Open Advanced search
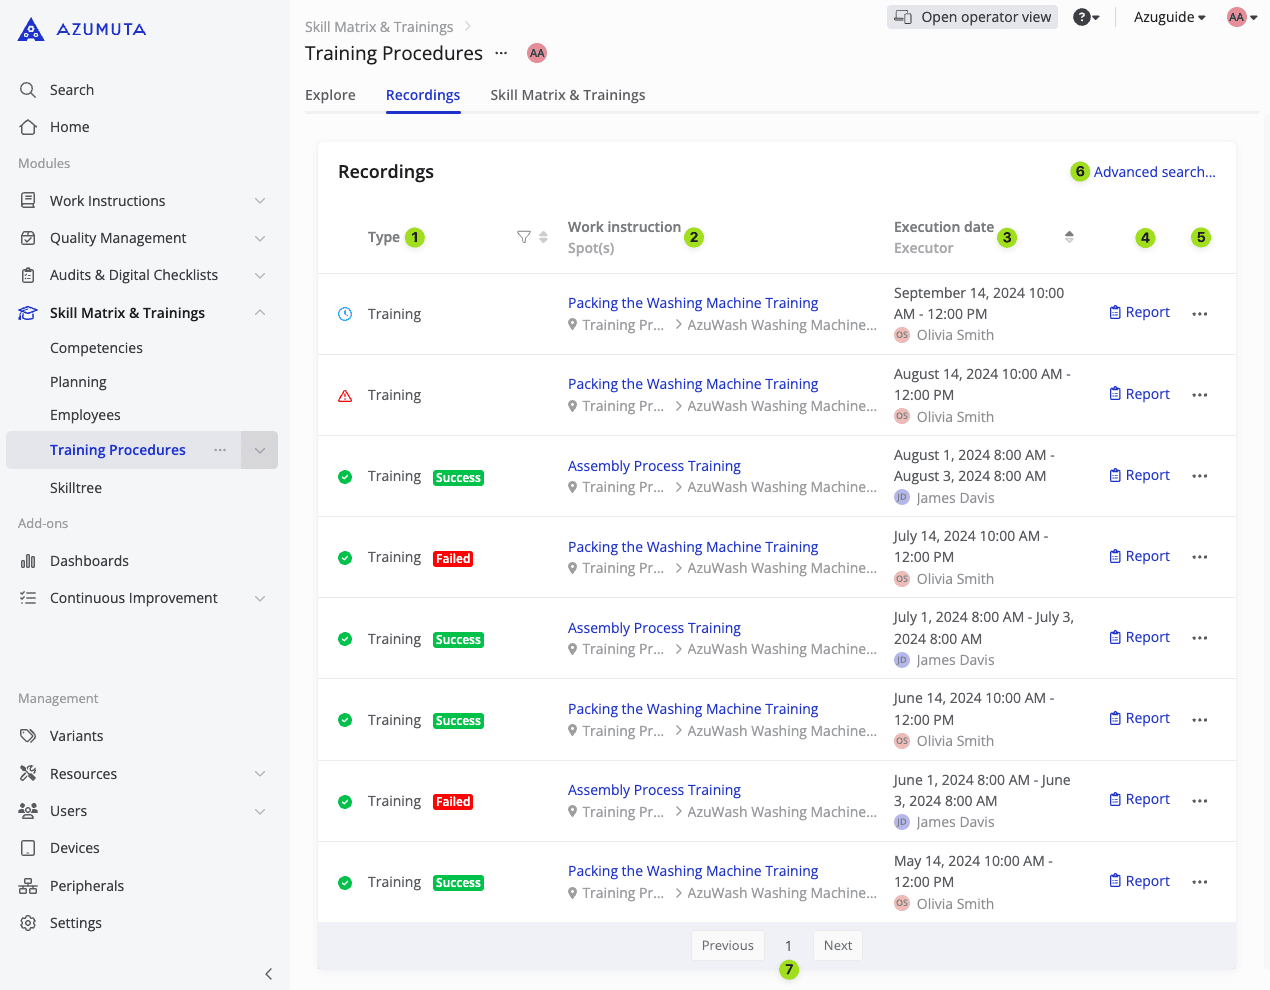This screenshot has width=1270, height=990. 1154,171
